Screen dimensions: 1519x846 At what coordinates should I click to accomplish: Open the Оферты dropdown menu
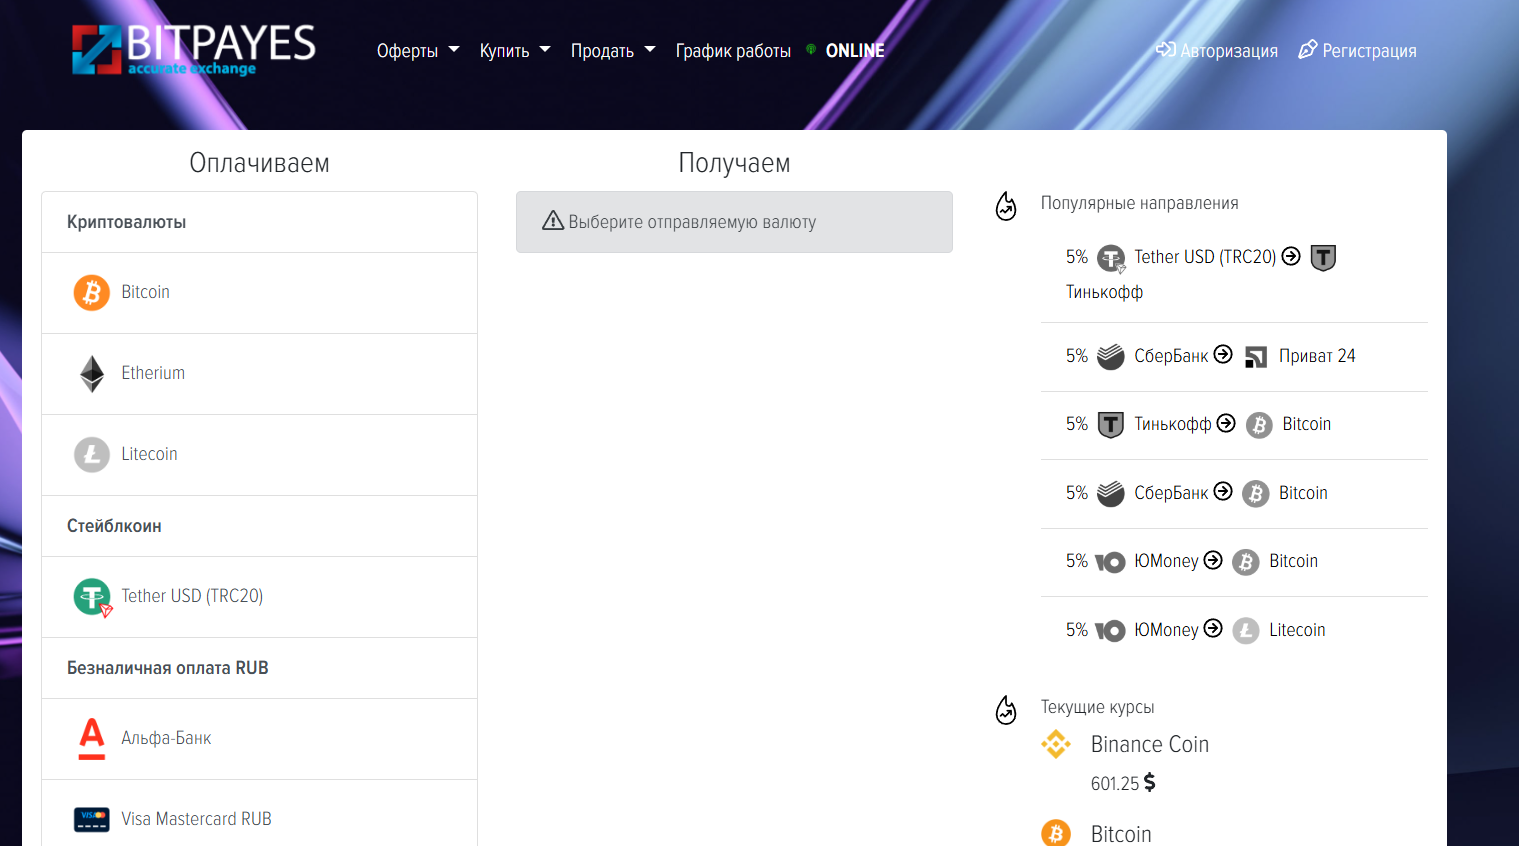point(418,51)
